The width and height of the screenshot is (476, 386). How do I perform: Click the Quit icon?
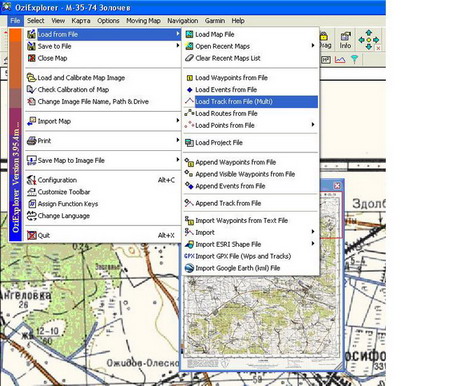[x=31, y=235]
